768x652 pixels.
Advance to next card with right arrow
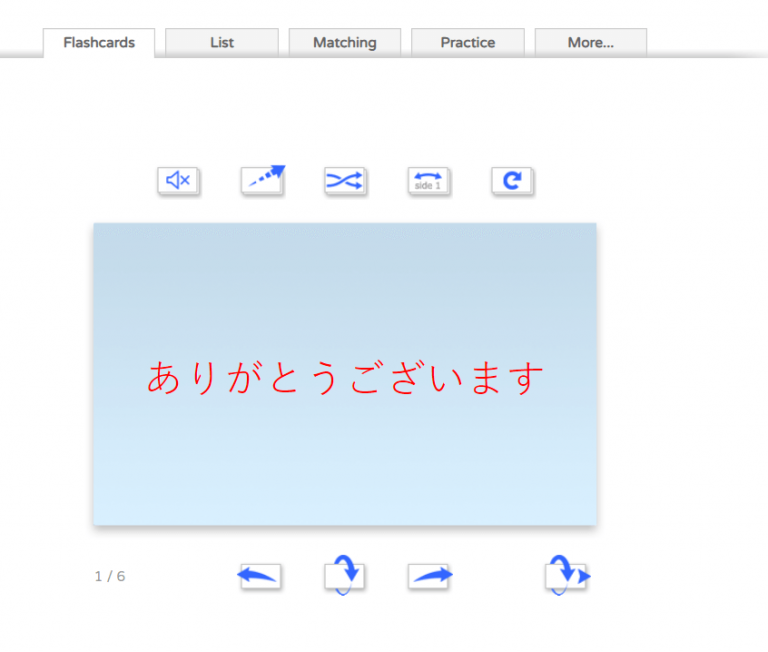430,576
